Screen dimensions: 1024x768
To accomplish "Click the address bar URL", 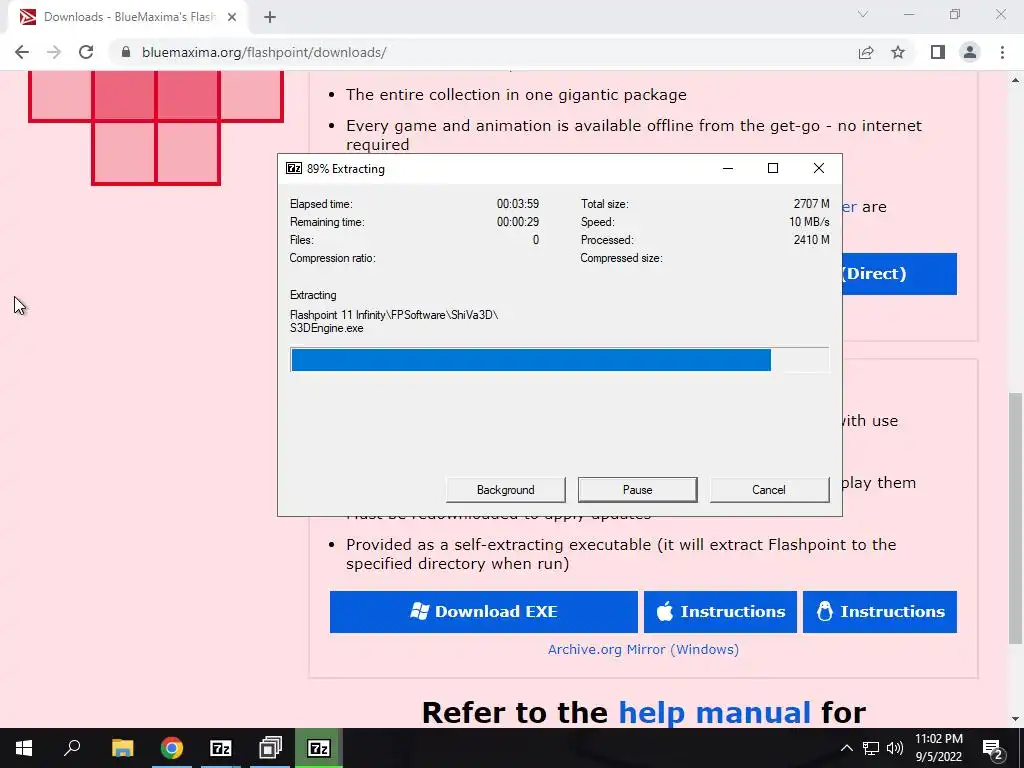I will click(x=264, y=52).
